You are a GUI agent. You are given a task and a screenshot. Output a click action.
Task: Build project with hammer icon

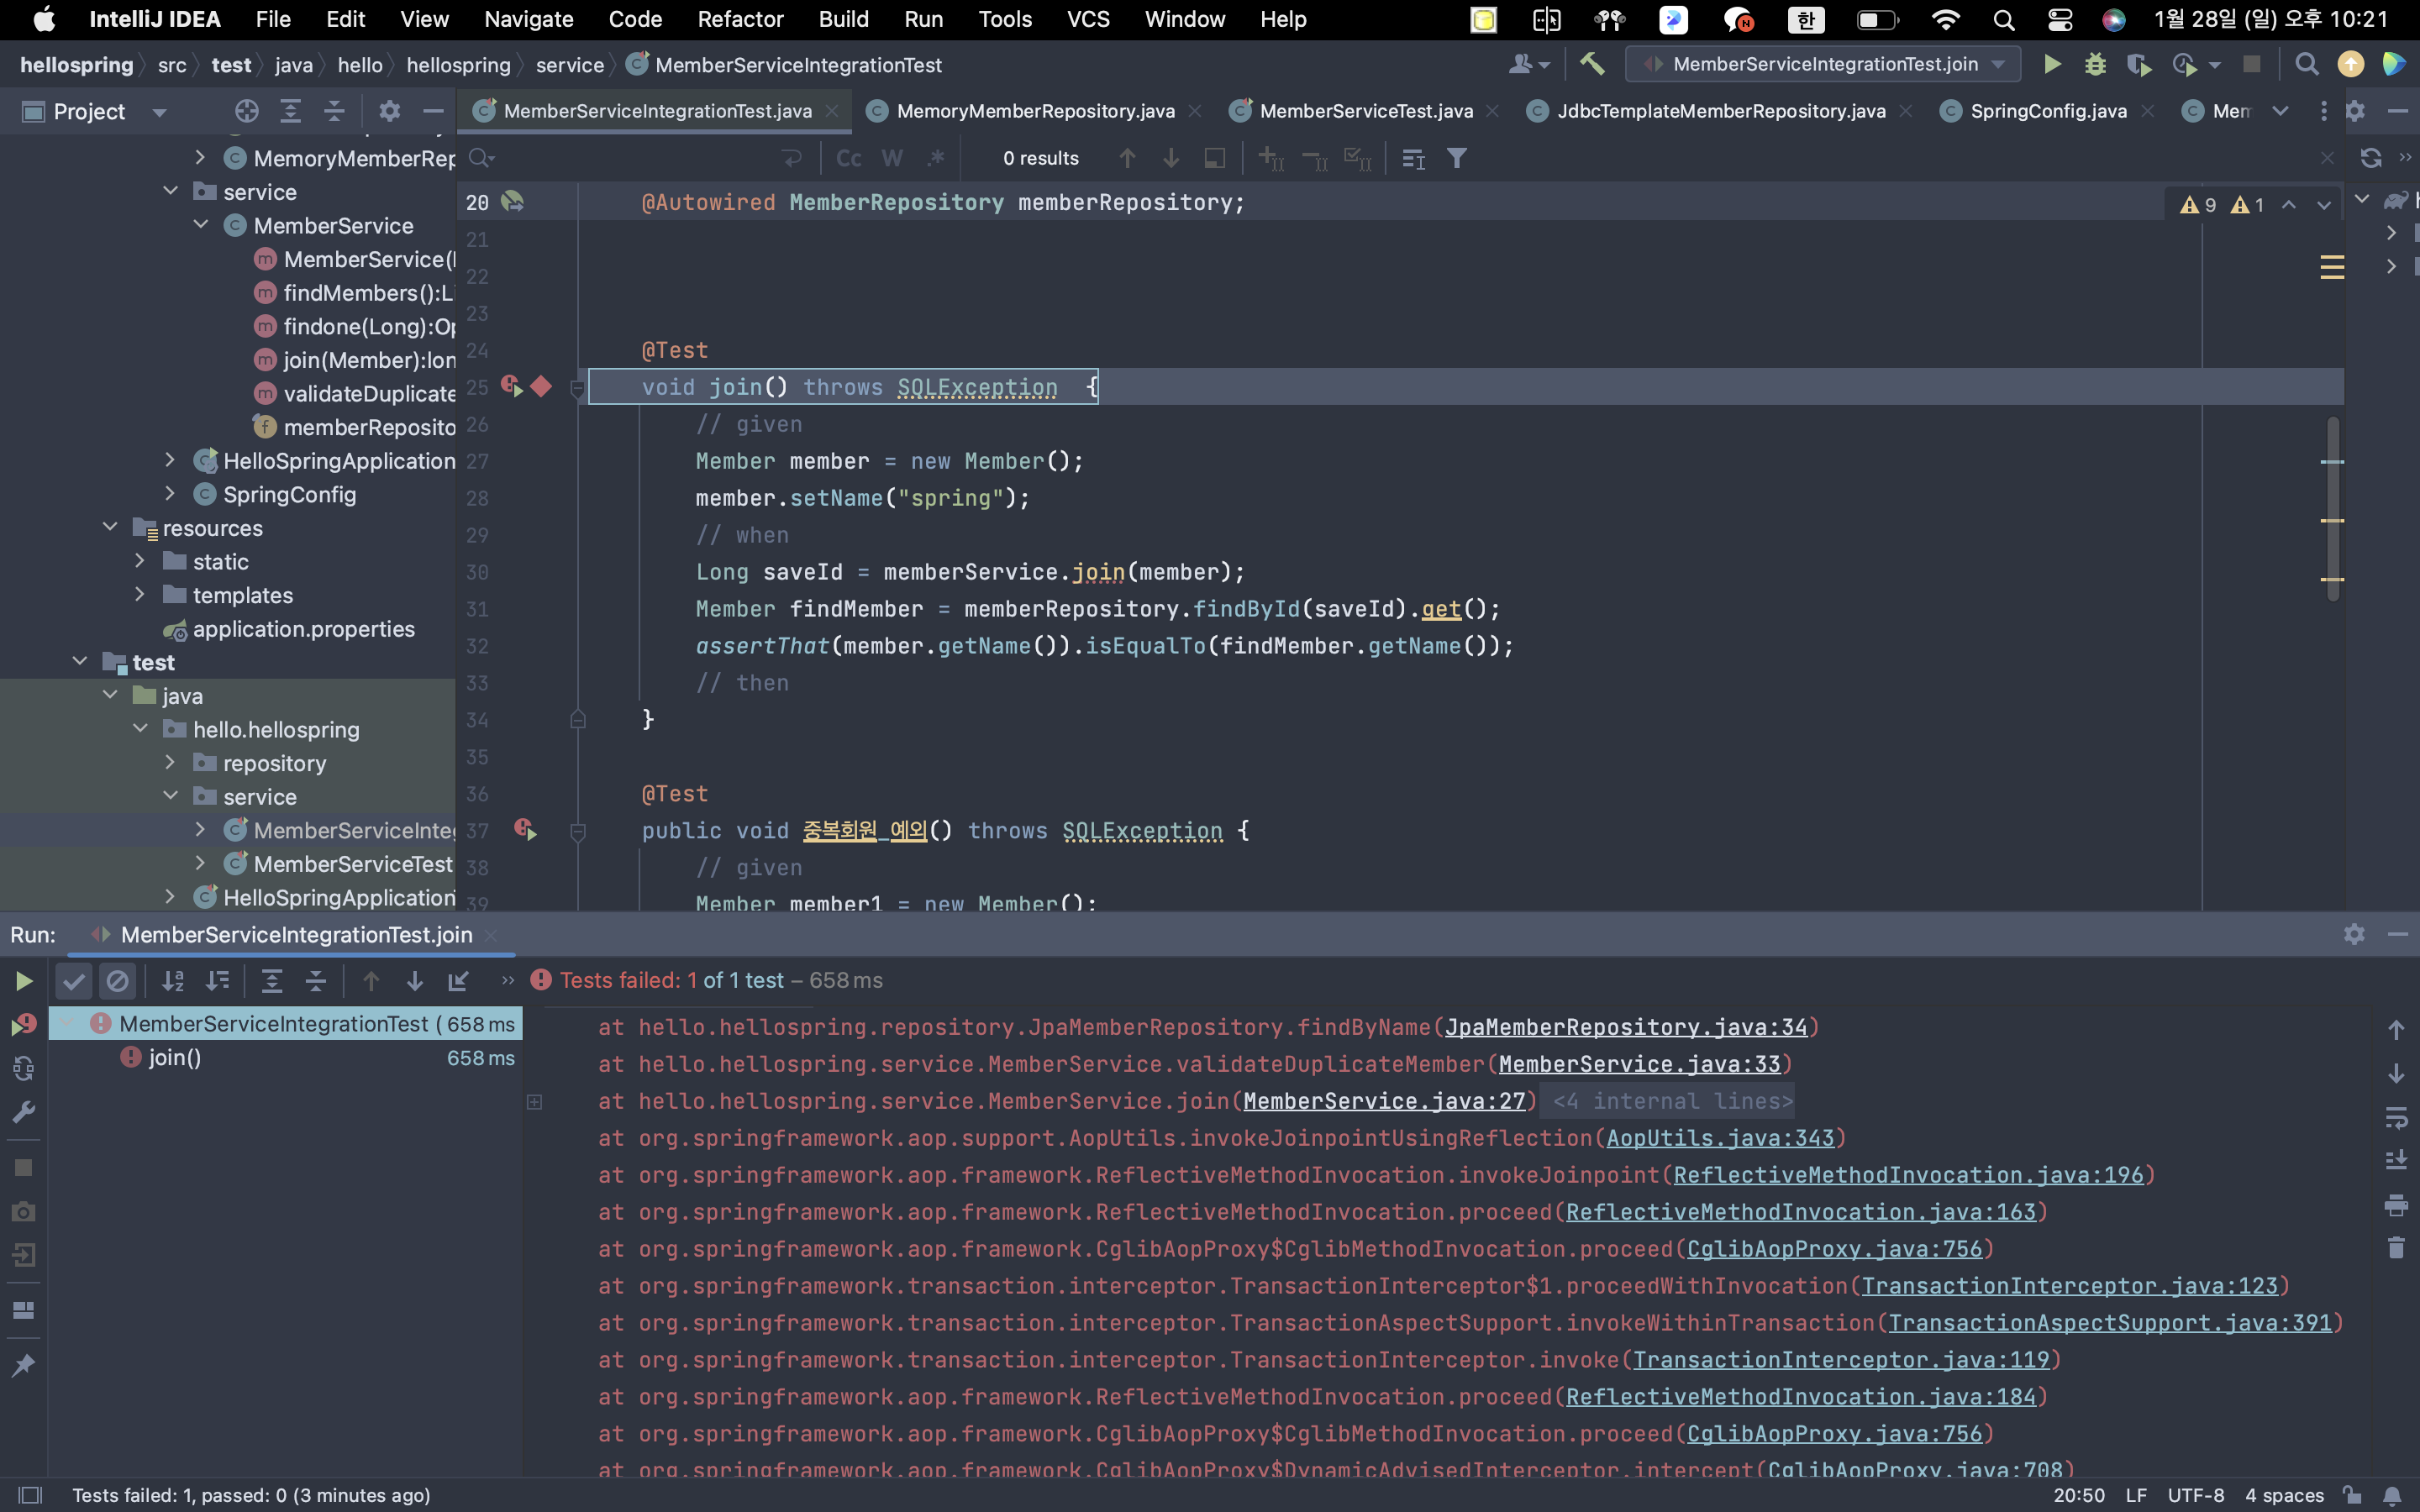[x=1592, y=65]
